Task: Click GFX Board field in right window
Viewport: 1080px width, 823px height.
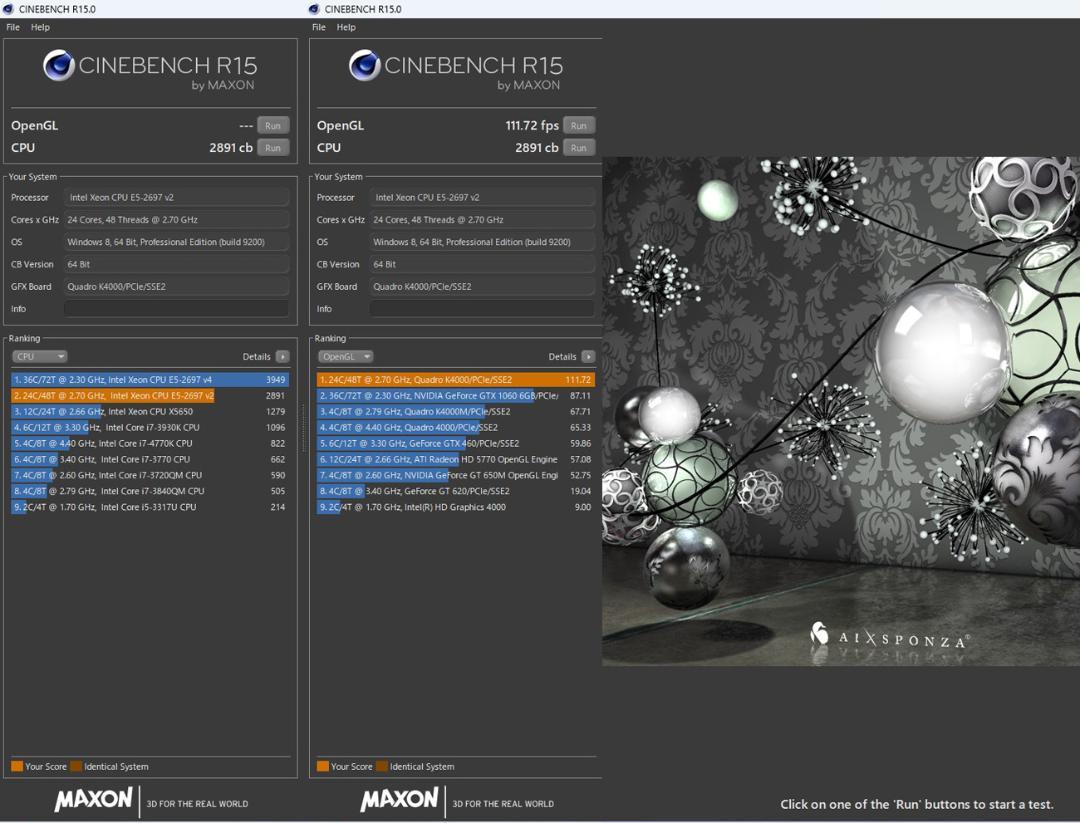Action: click(x=482, y=287)
